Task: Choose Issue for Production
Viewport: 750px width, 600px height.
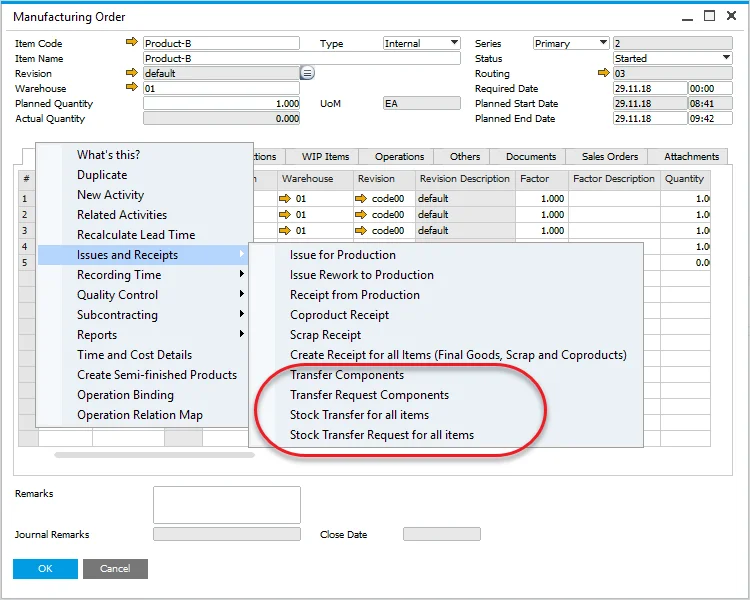Action: click(x=342, y=255)
